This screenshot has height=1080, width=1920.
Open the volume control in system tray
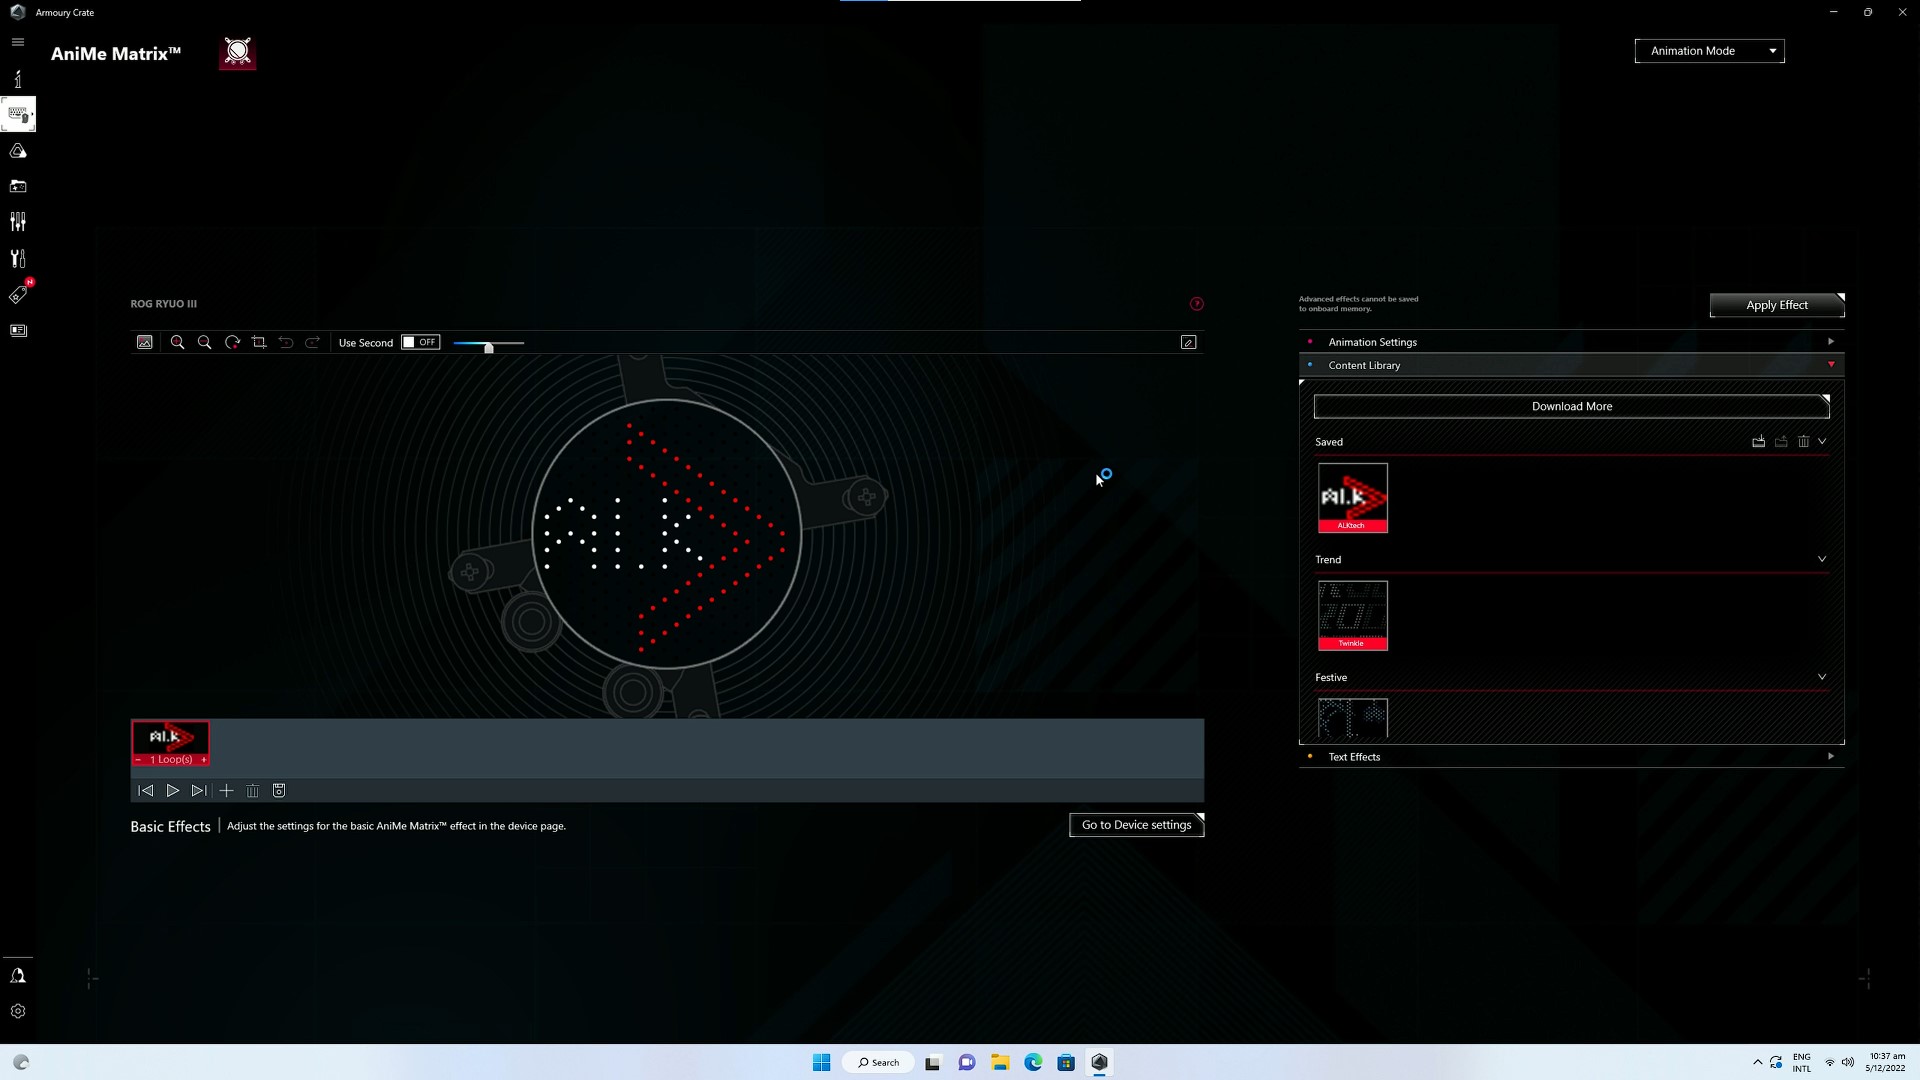click(x=1848, y=1062)
